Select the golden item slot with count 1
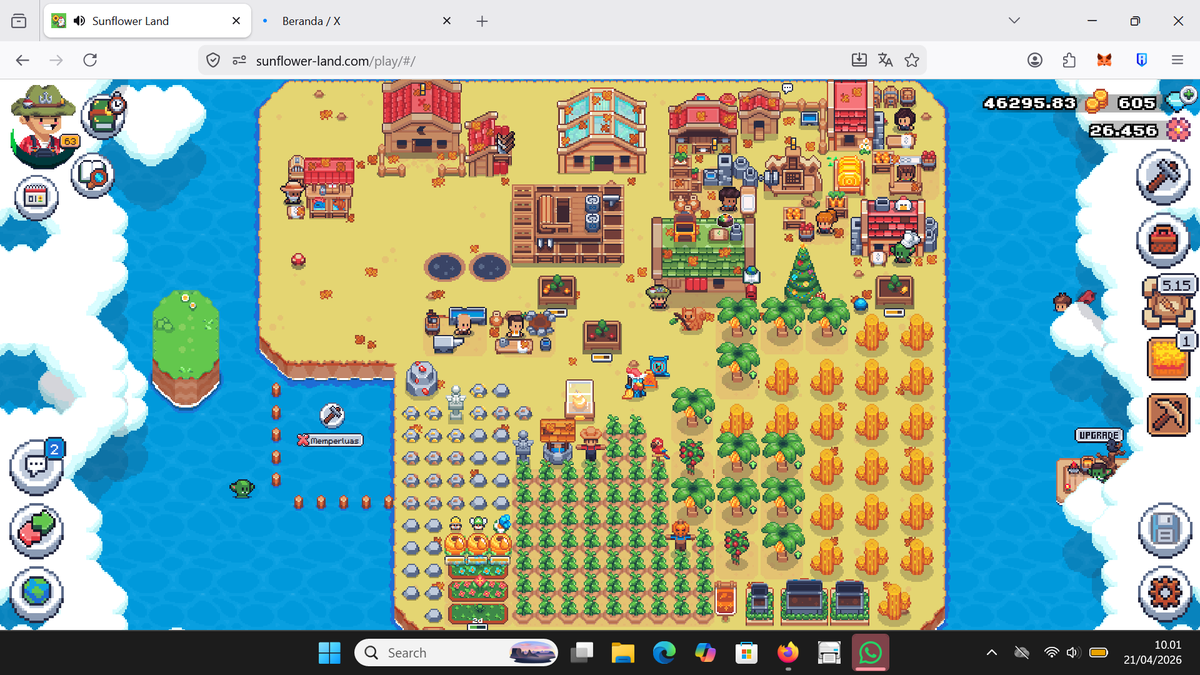 (1170, 357)
